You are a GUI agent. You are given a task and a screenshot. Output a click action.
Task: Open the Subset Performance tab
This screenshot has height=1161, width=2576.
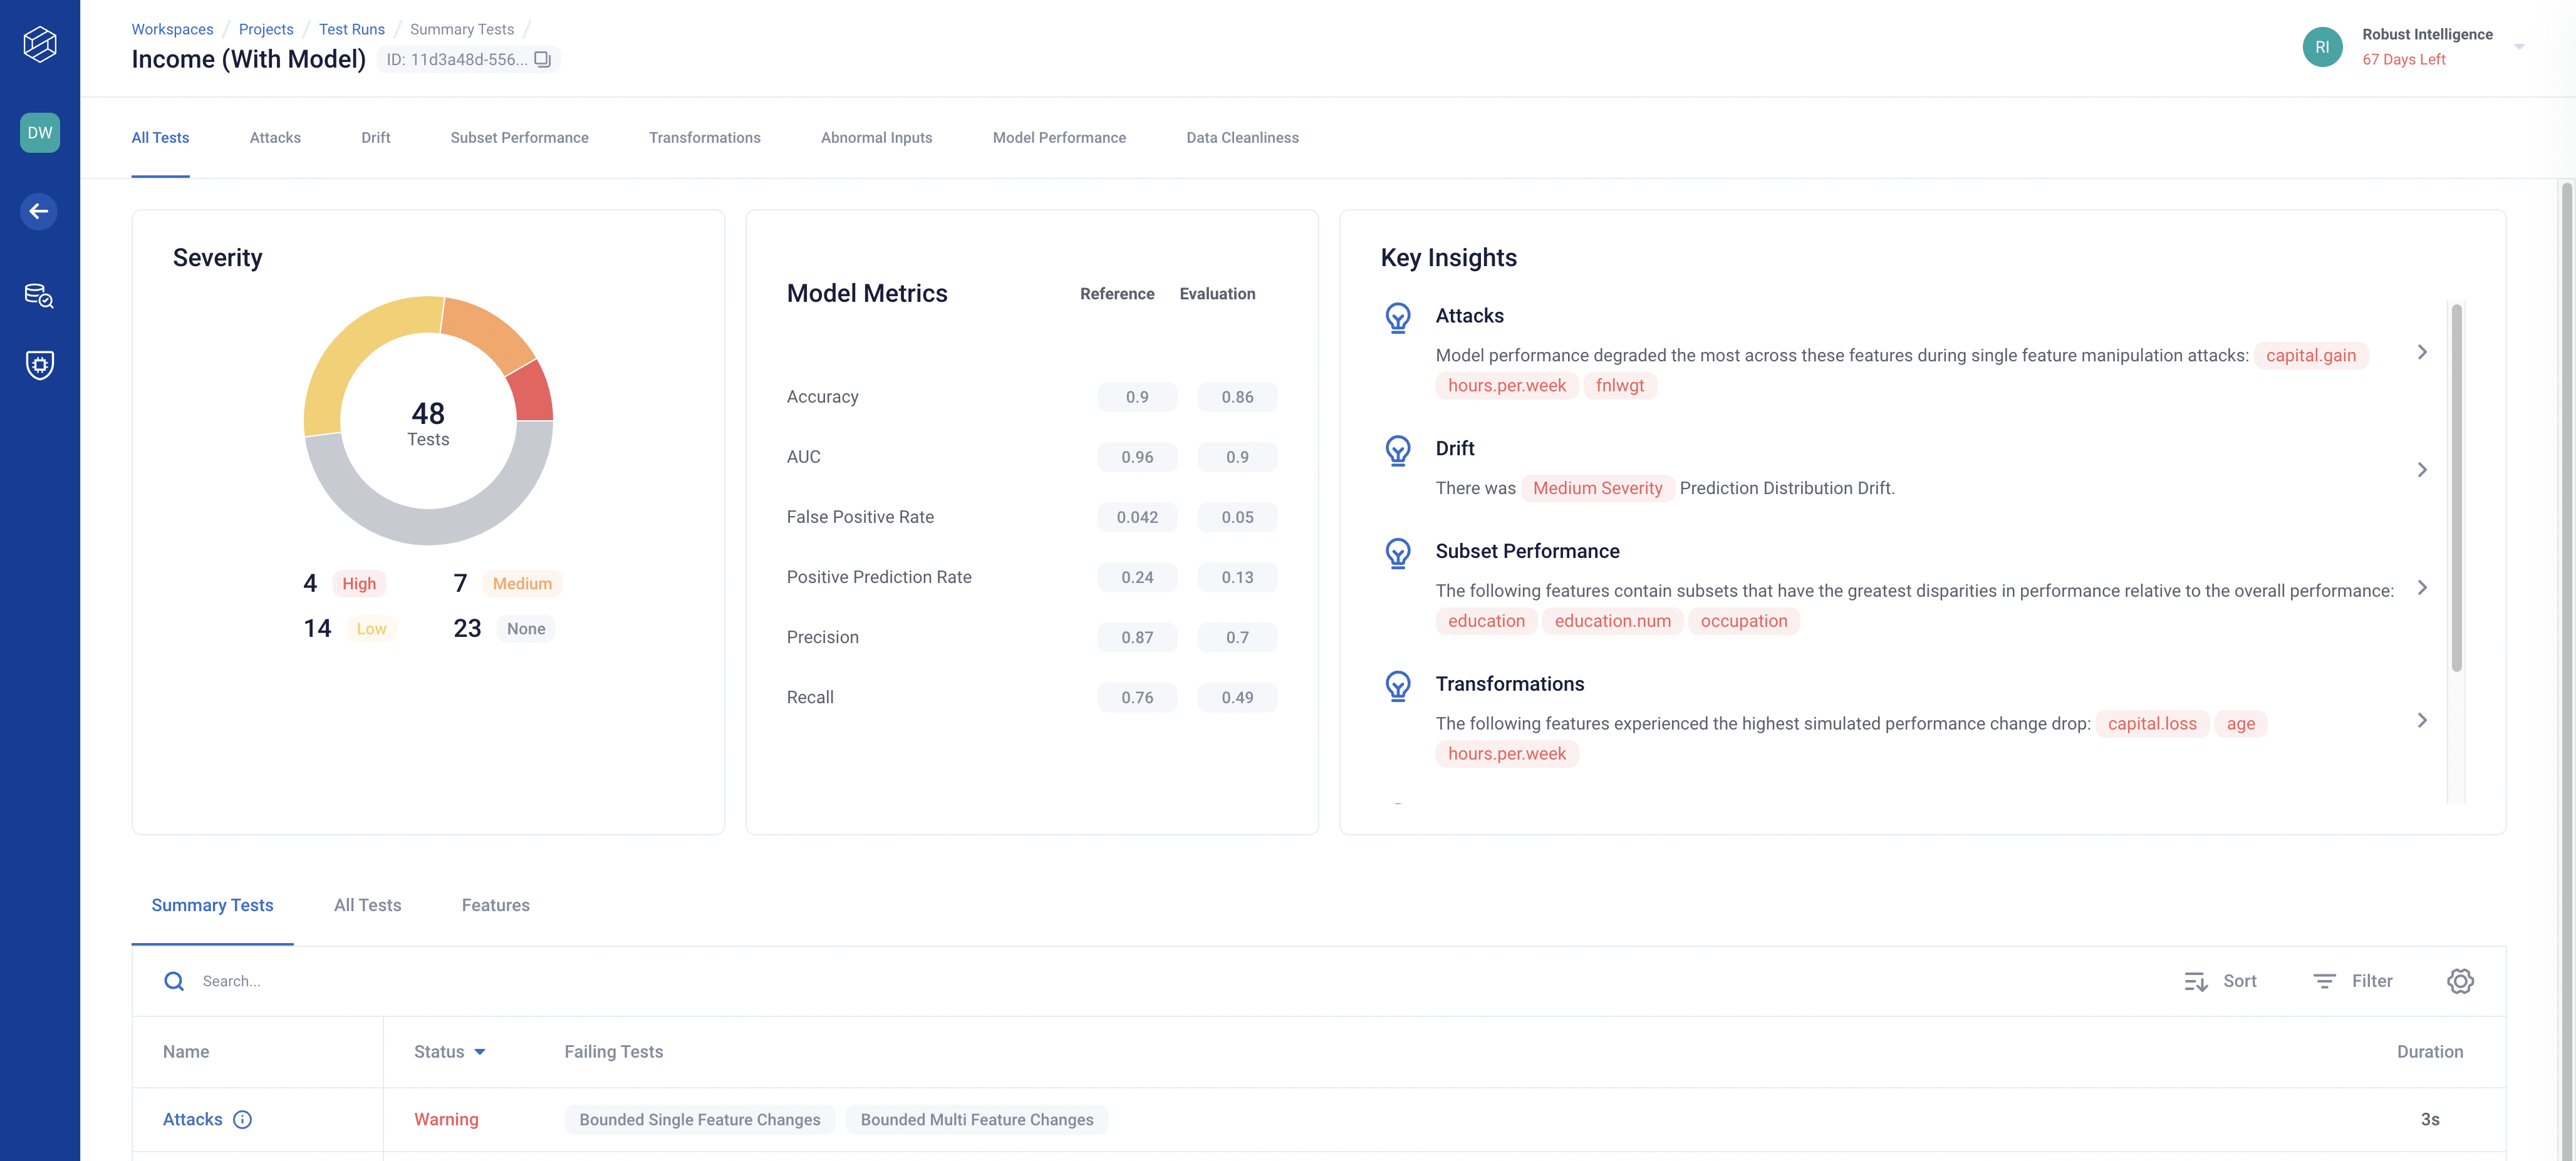click(x=519, y=138)
